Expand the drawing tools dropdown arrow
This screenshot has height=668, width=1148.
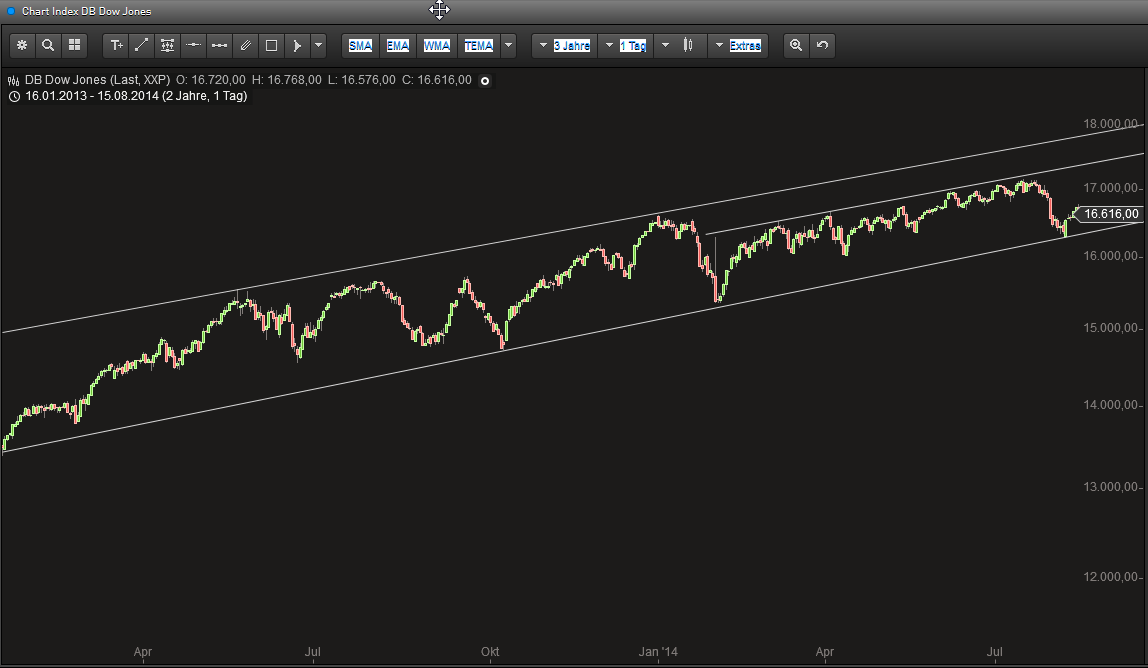pos(318,45)
